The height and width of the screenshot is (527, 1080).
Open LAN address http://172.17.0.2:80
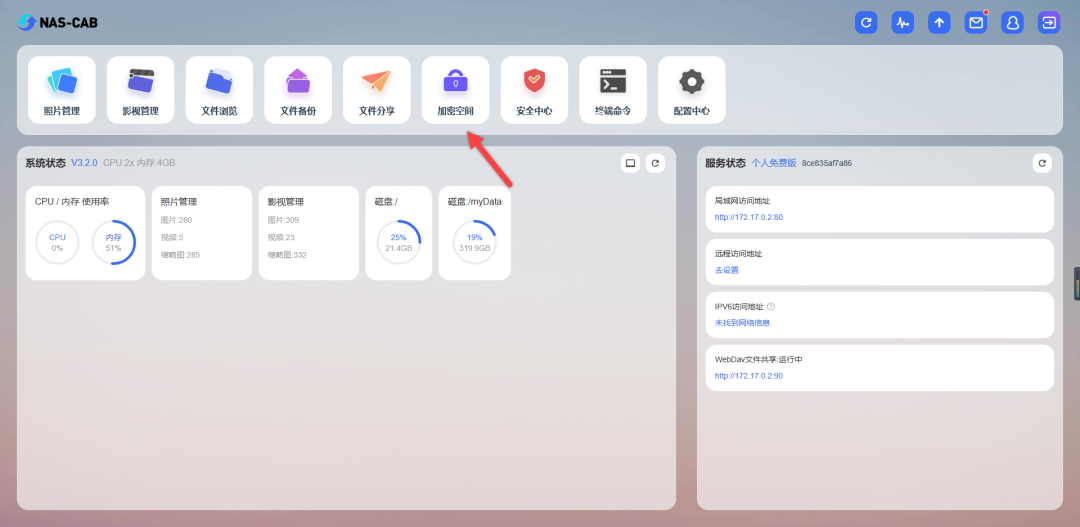[749, 217]
